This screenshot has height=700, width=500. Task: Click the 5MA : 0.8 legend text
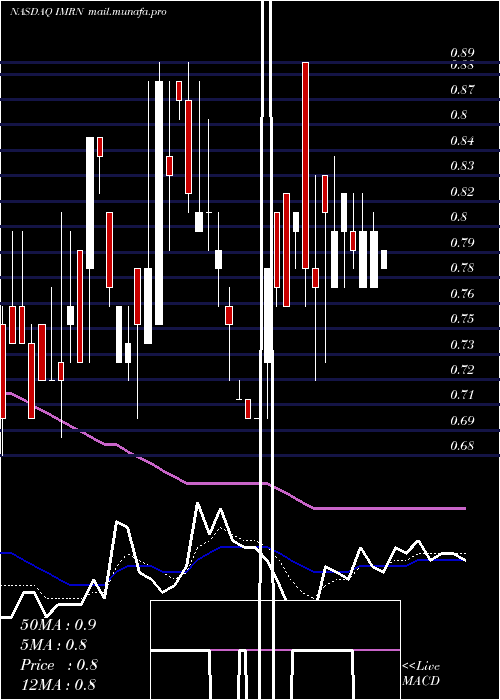pyautogui.click(x=54, y=645)
